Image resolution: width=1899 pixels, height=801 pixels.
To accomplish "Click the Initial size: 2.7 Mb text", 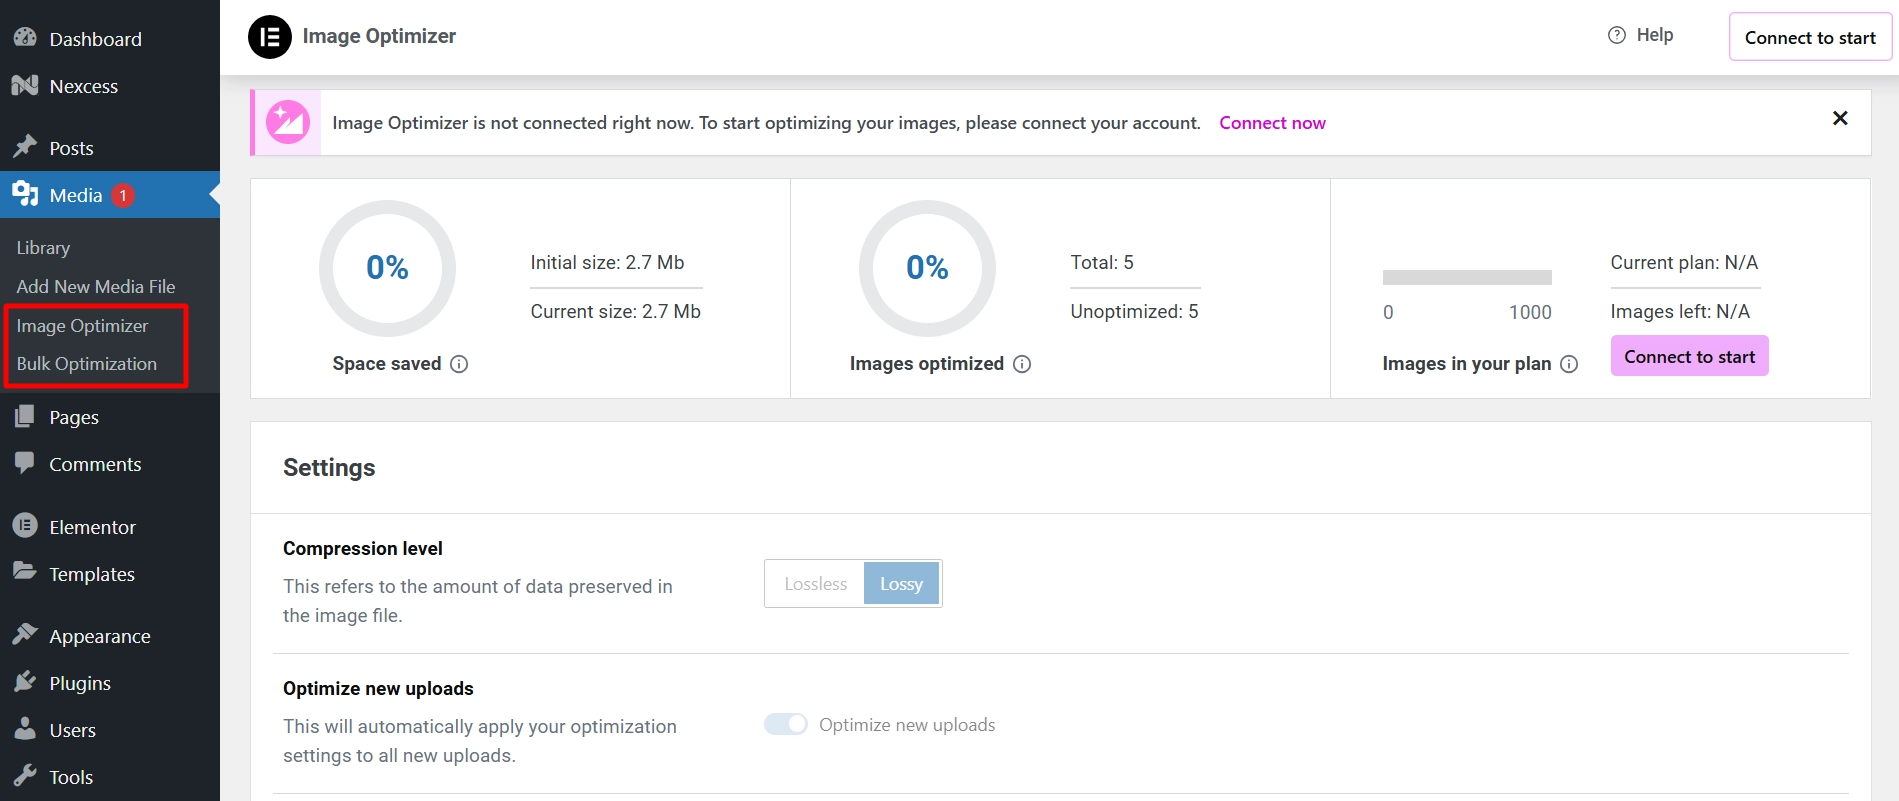I will [x=607, y=262].
